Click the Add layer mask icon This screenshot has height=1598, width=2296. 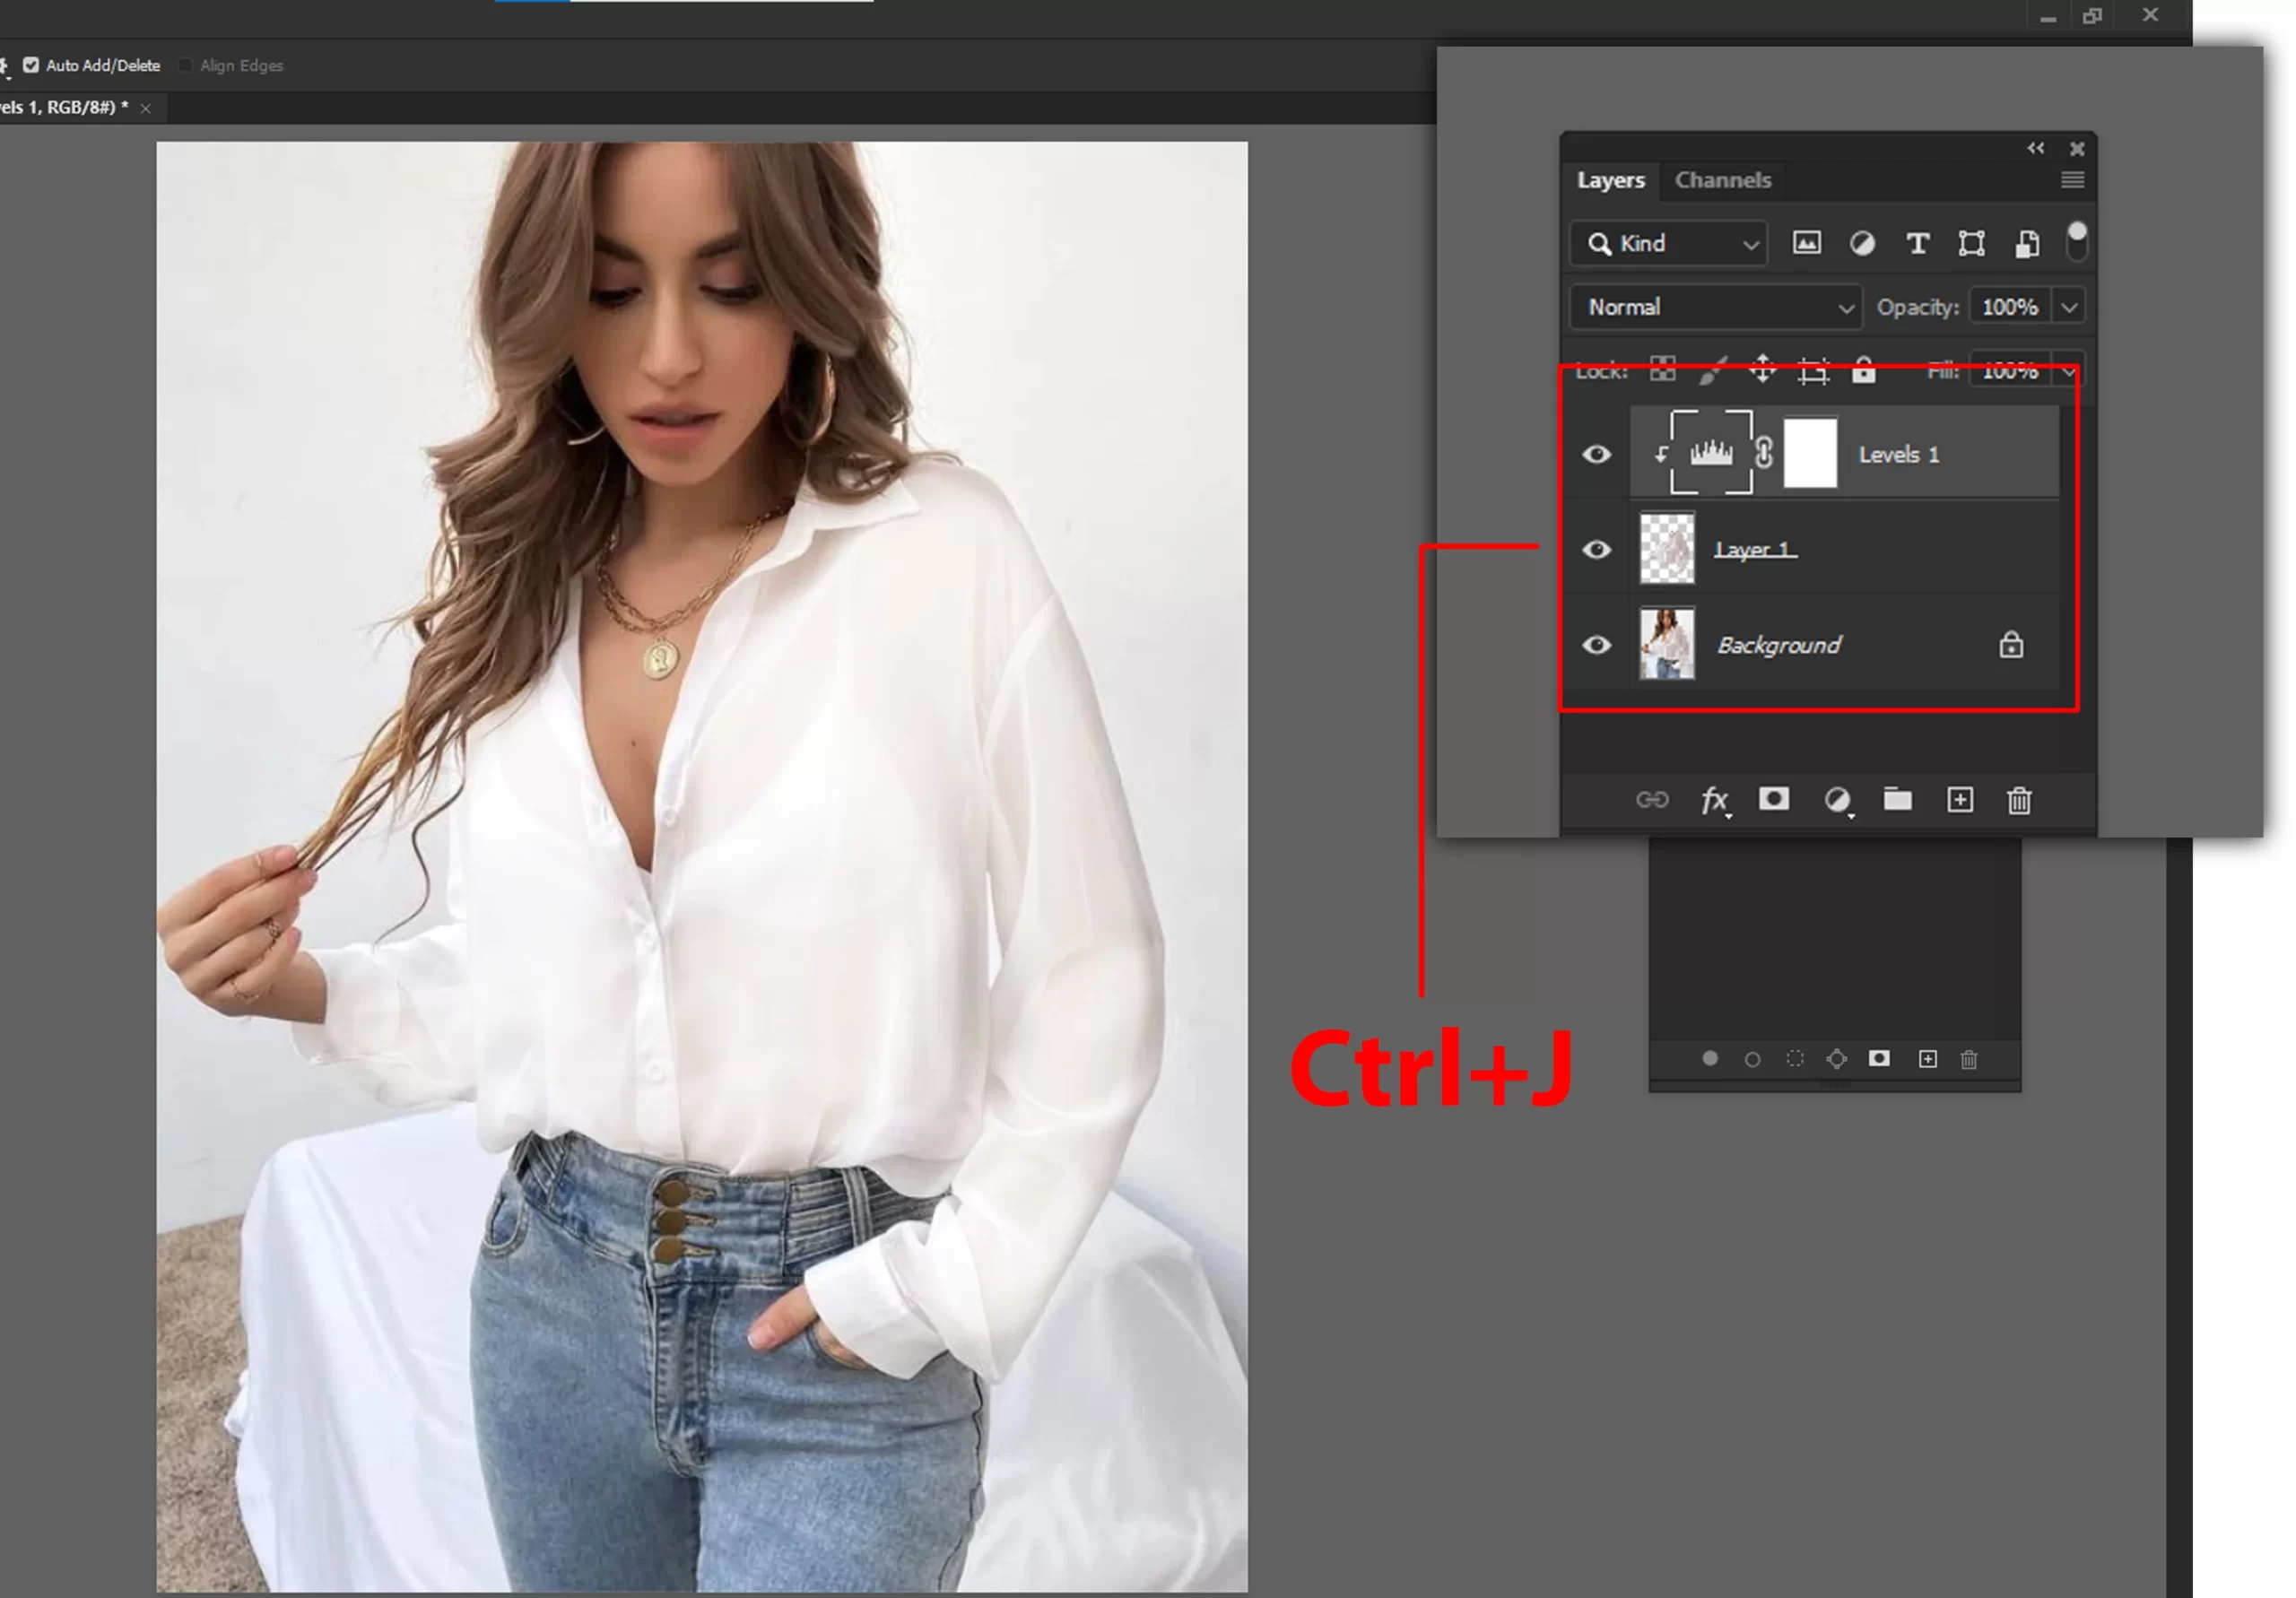pyautogui.click(x=1773, y=799)
